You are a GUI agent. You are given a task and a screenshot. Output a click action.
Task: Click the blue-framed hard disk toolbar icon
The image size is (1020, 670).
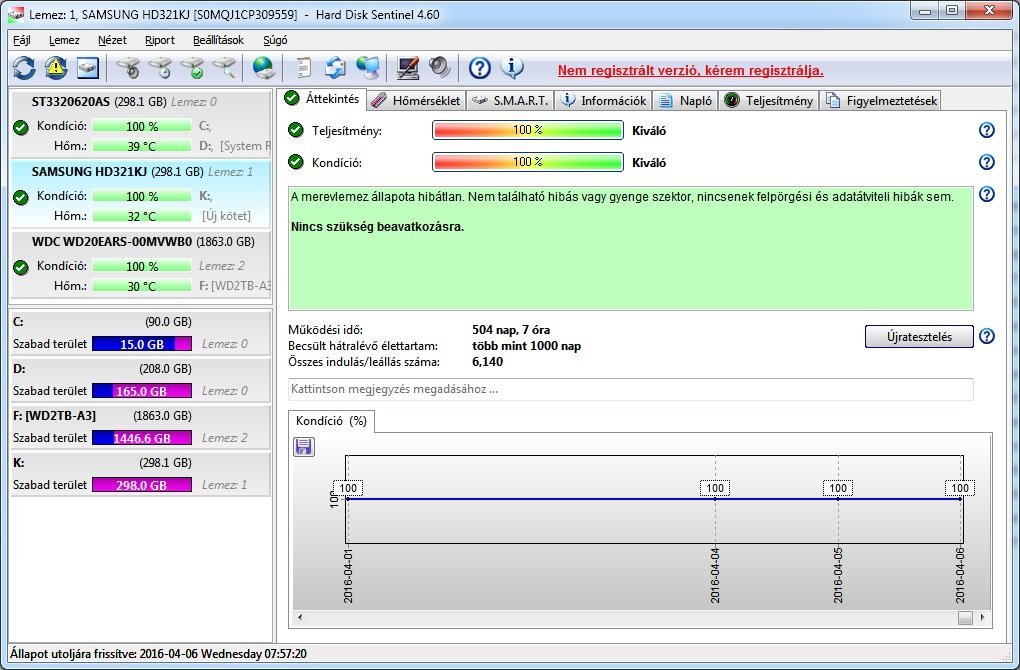coord(88,68)
